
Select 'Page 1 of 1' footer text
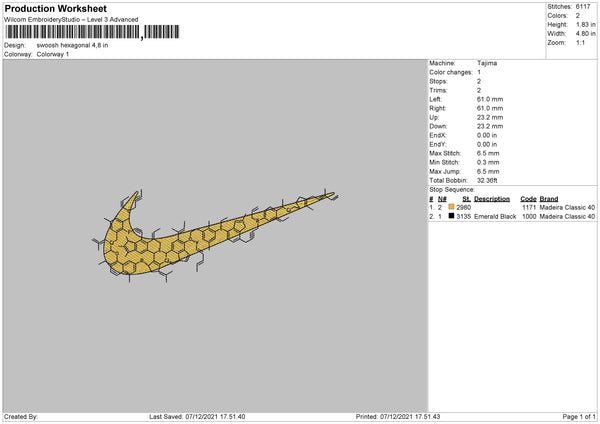point(579,417)
